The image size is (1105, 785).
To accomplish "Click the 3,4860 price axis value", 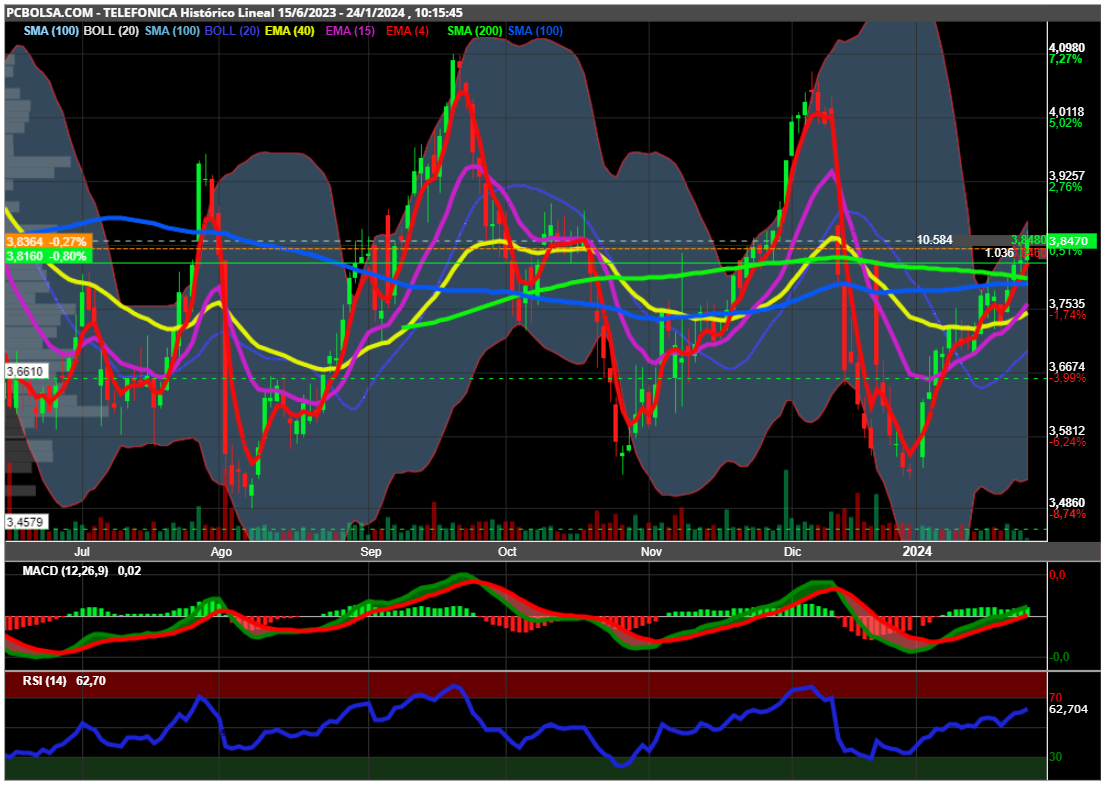I will (x=1067, y=503).
